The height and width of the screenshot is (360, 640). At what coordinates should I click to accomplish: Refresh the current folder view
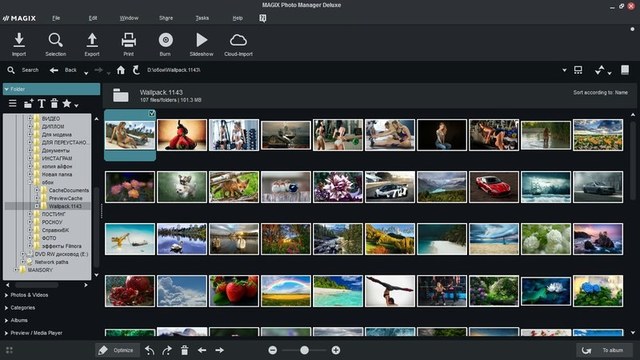[x=136, y=70]
